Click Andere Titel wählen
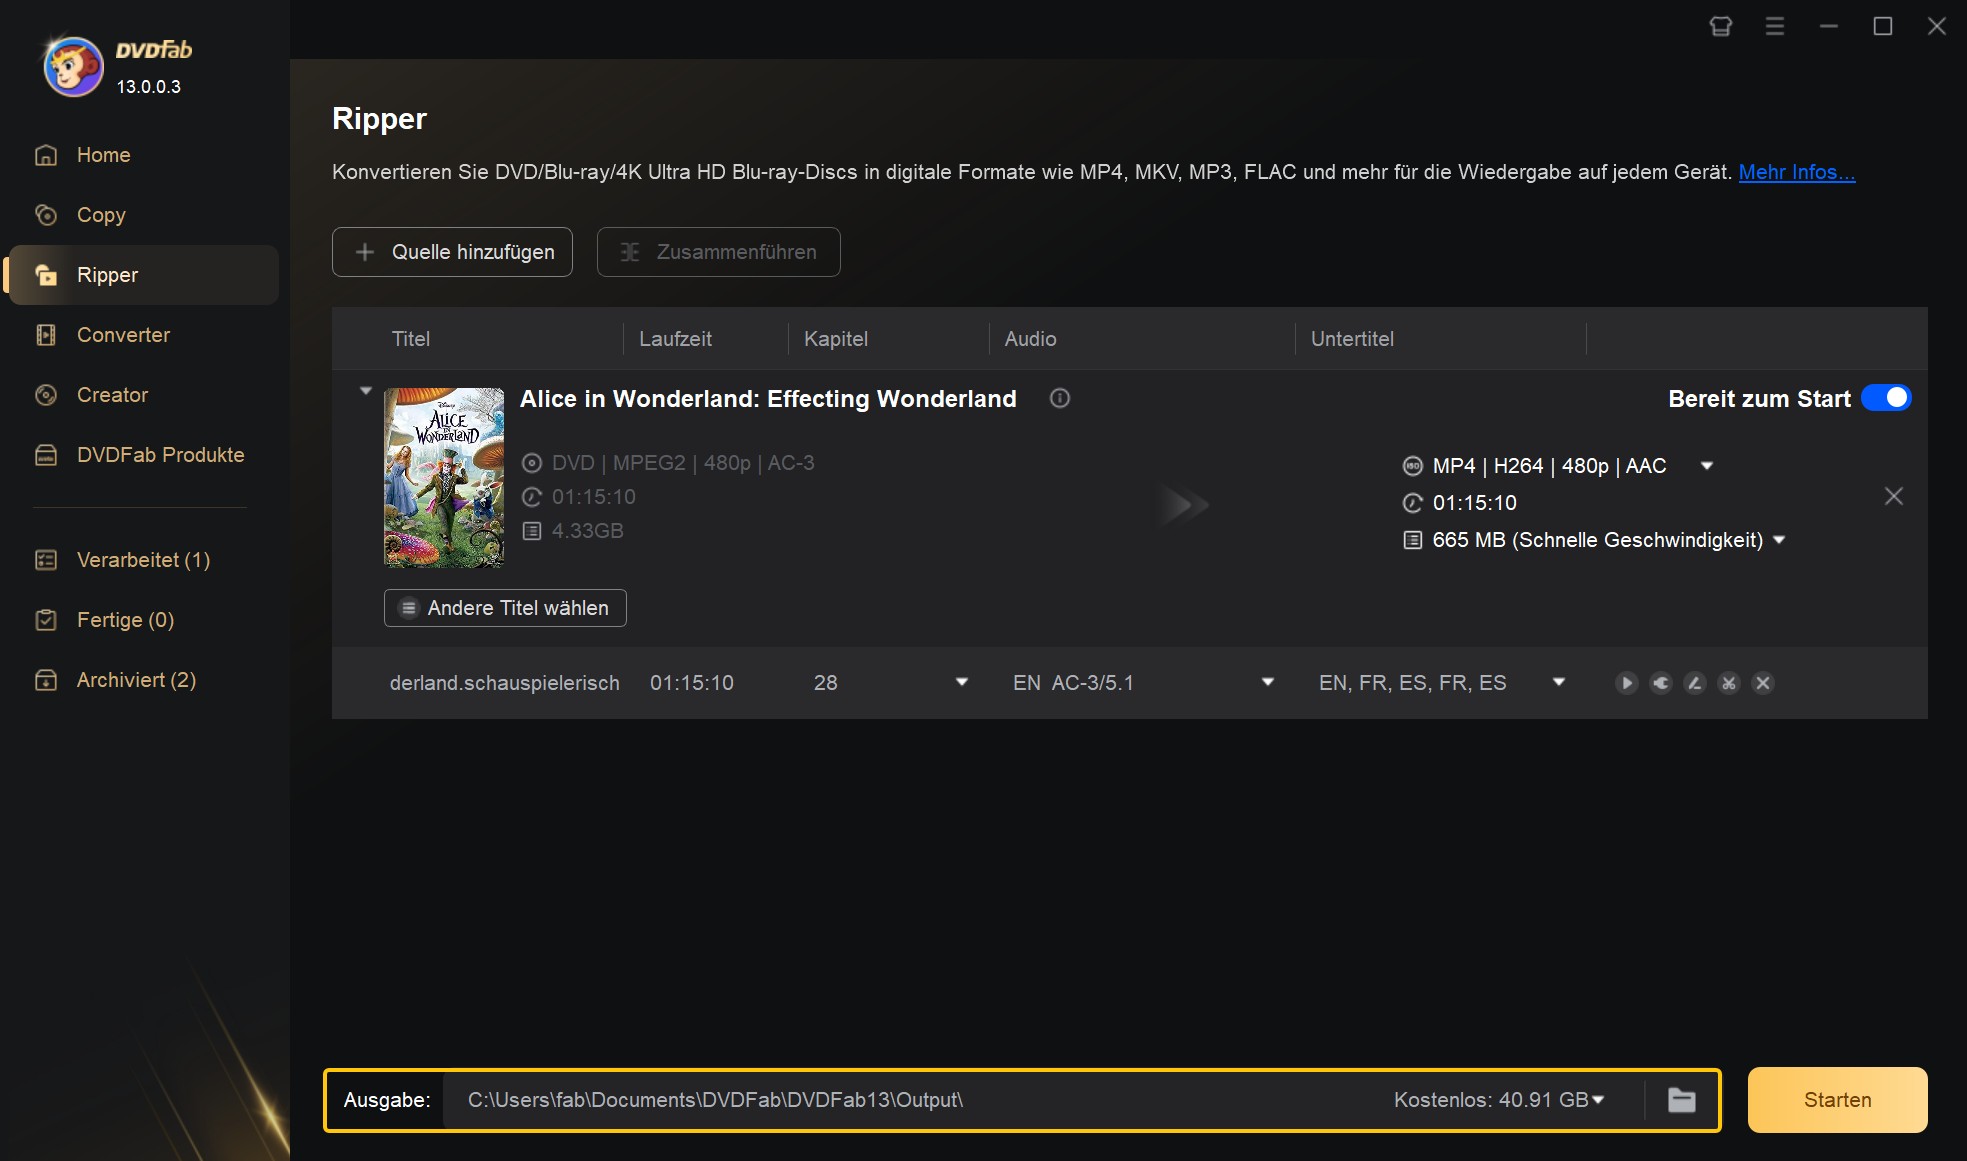The width and height of the screenshot is (1967, 1161). [x=505, y=608]
